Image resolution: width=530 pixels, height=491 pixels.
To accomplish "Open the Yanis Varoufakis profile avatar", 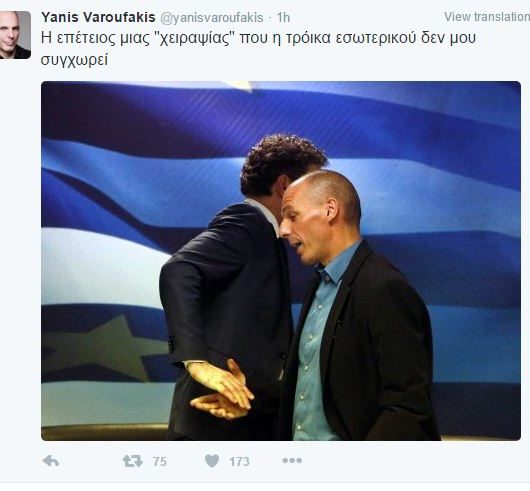I will tap(15, 35).
